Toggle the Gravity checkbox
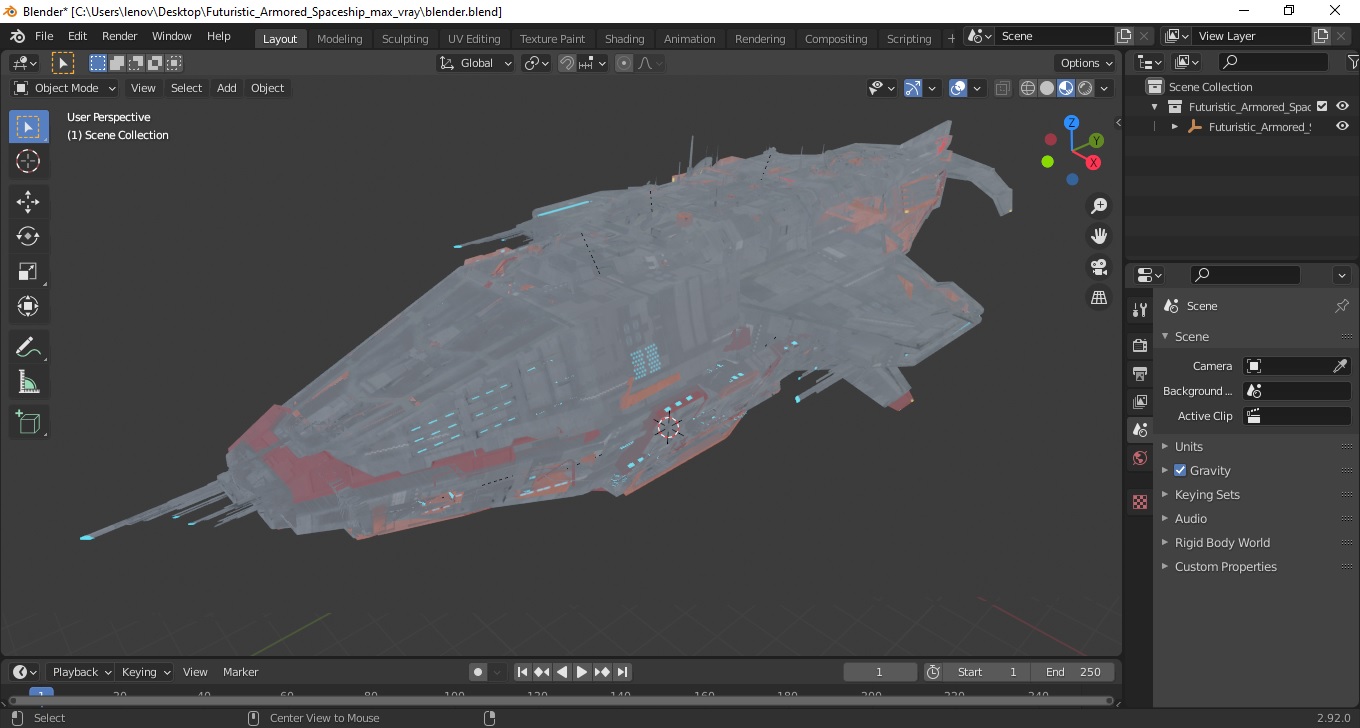This screenshot has height=728, width=1360. (x=1180, y=470)
